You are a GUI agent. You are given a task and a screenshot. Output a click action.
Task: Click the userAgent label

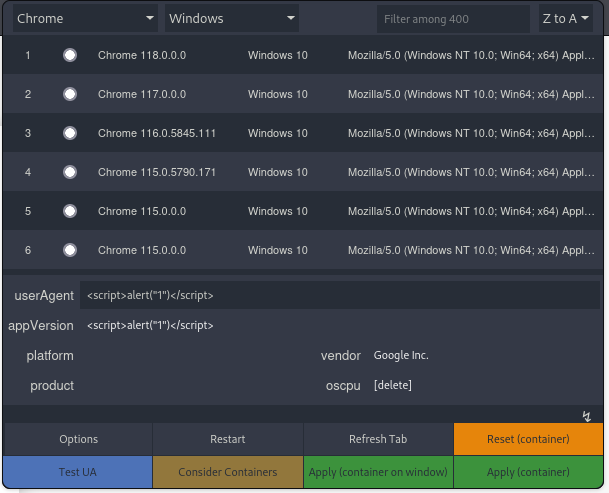pos(44,296)
